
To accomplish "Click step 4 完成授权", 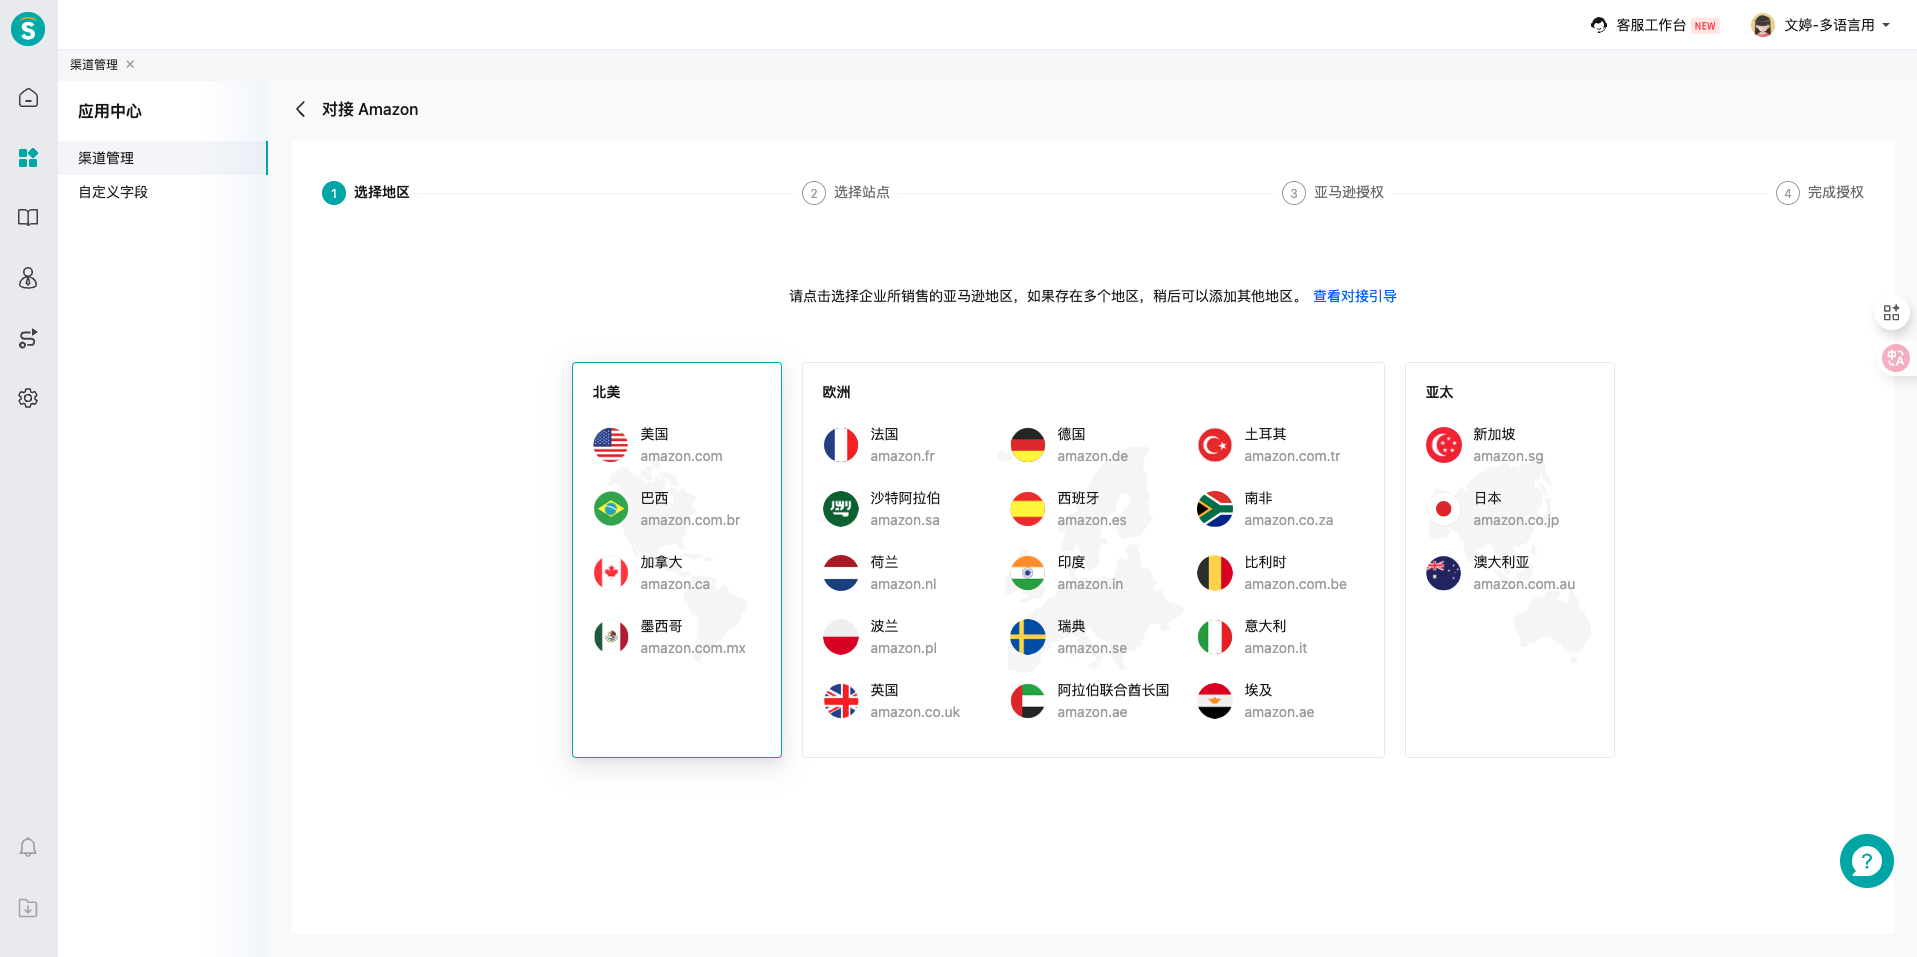I will 1820,192.
